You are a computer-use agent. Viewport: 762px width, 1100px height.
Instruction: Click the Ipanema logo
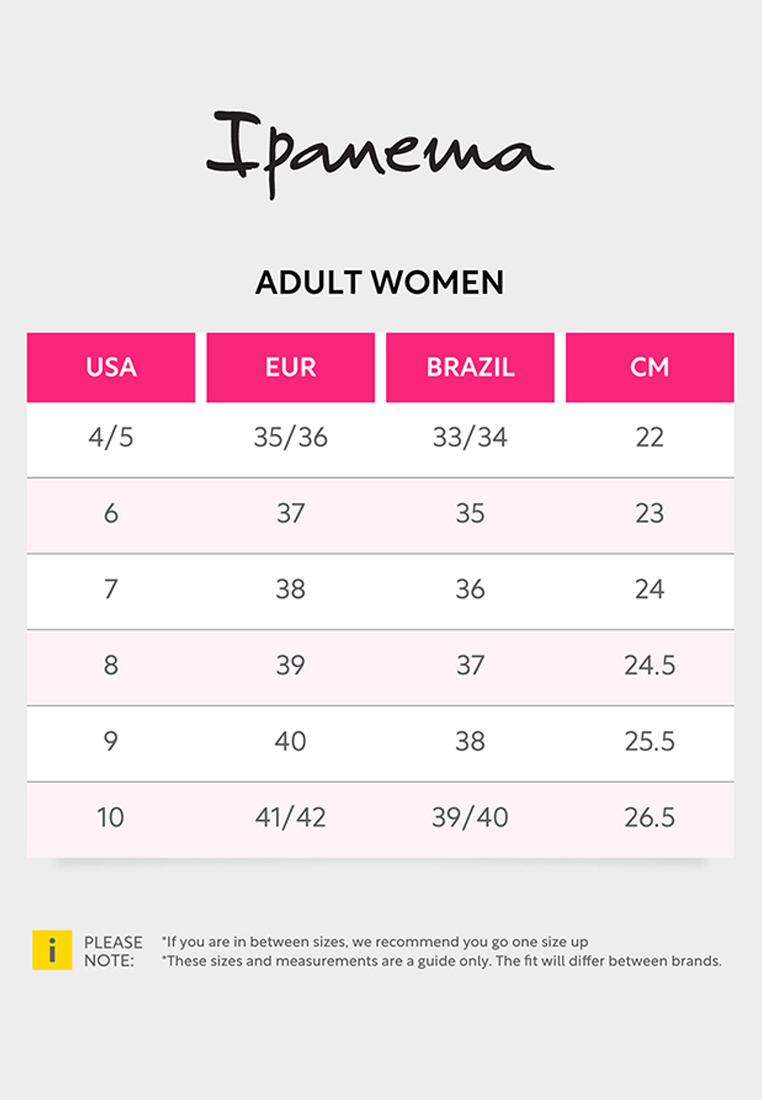[380, 154]
